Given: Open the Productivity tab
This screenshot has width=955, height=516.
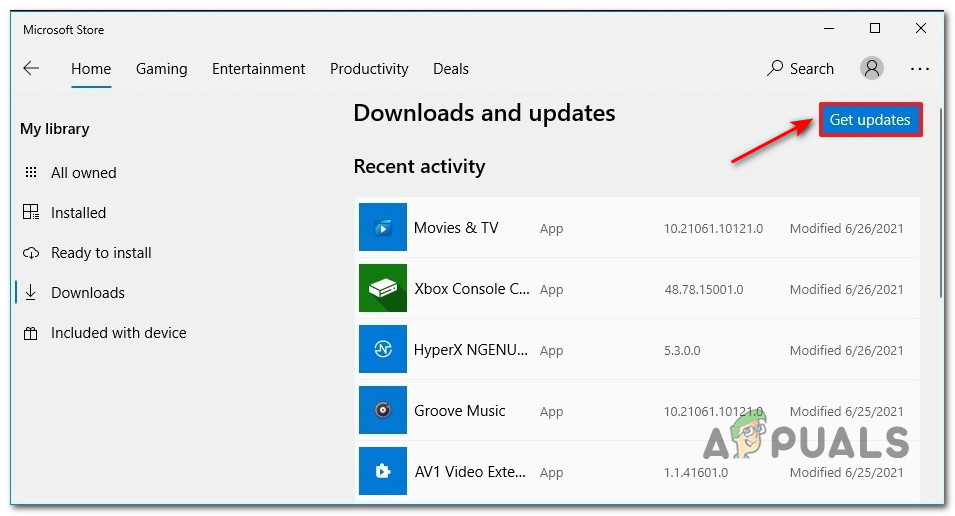Looking at the screenshot, I should tap(369, 69).
